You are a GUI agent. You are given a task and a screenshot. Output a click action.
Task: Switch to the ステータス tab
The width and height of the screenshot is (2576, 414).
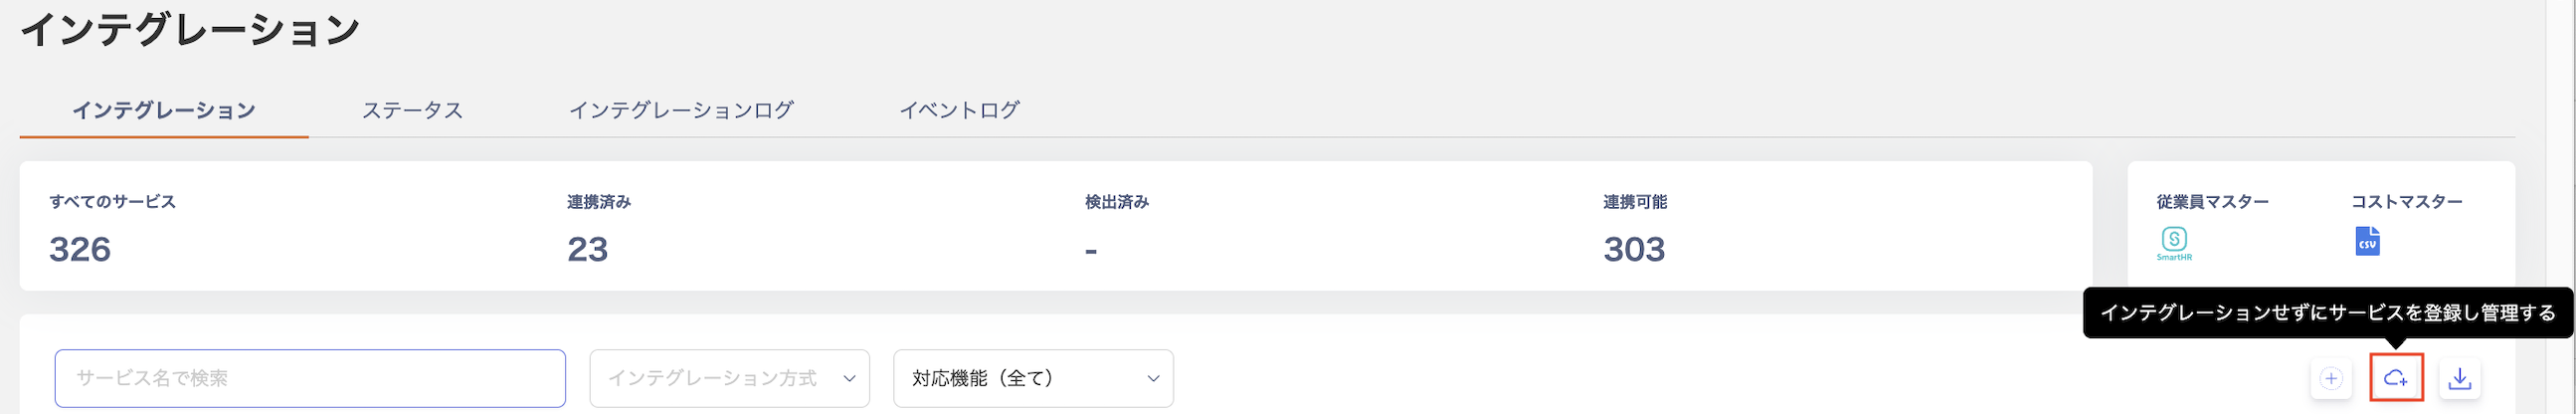pyautogui.click(x=412, y=110)
